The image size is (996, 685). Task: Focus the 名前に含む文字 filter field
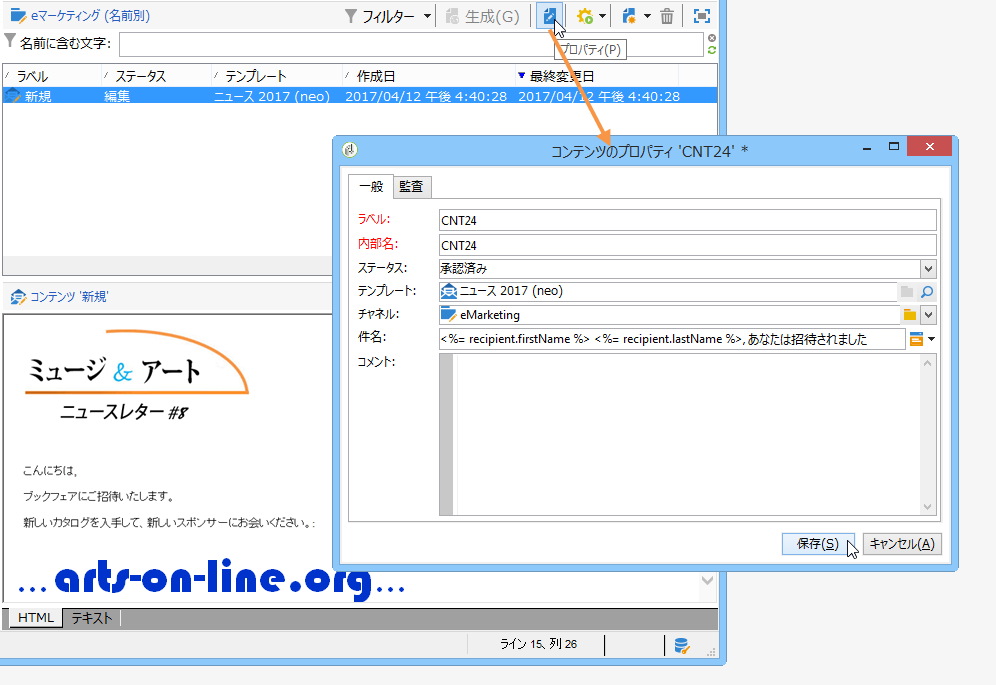click(411, 44)
